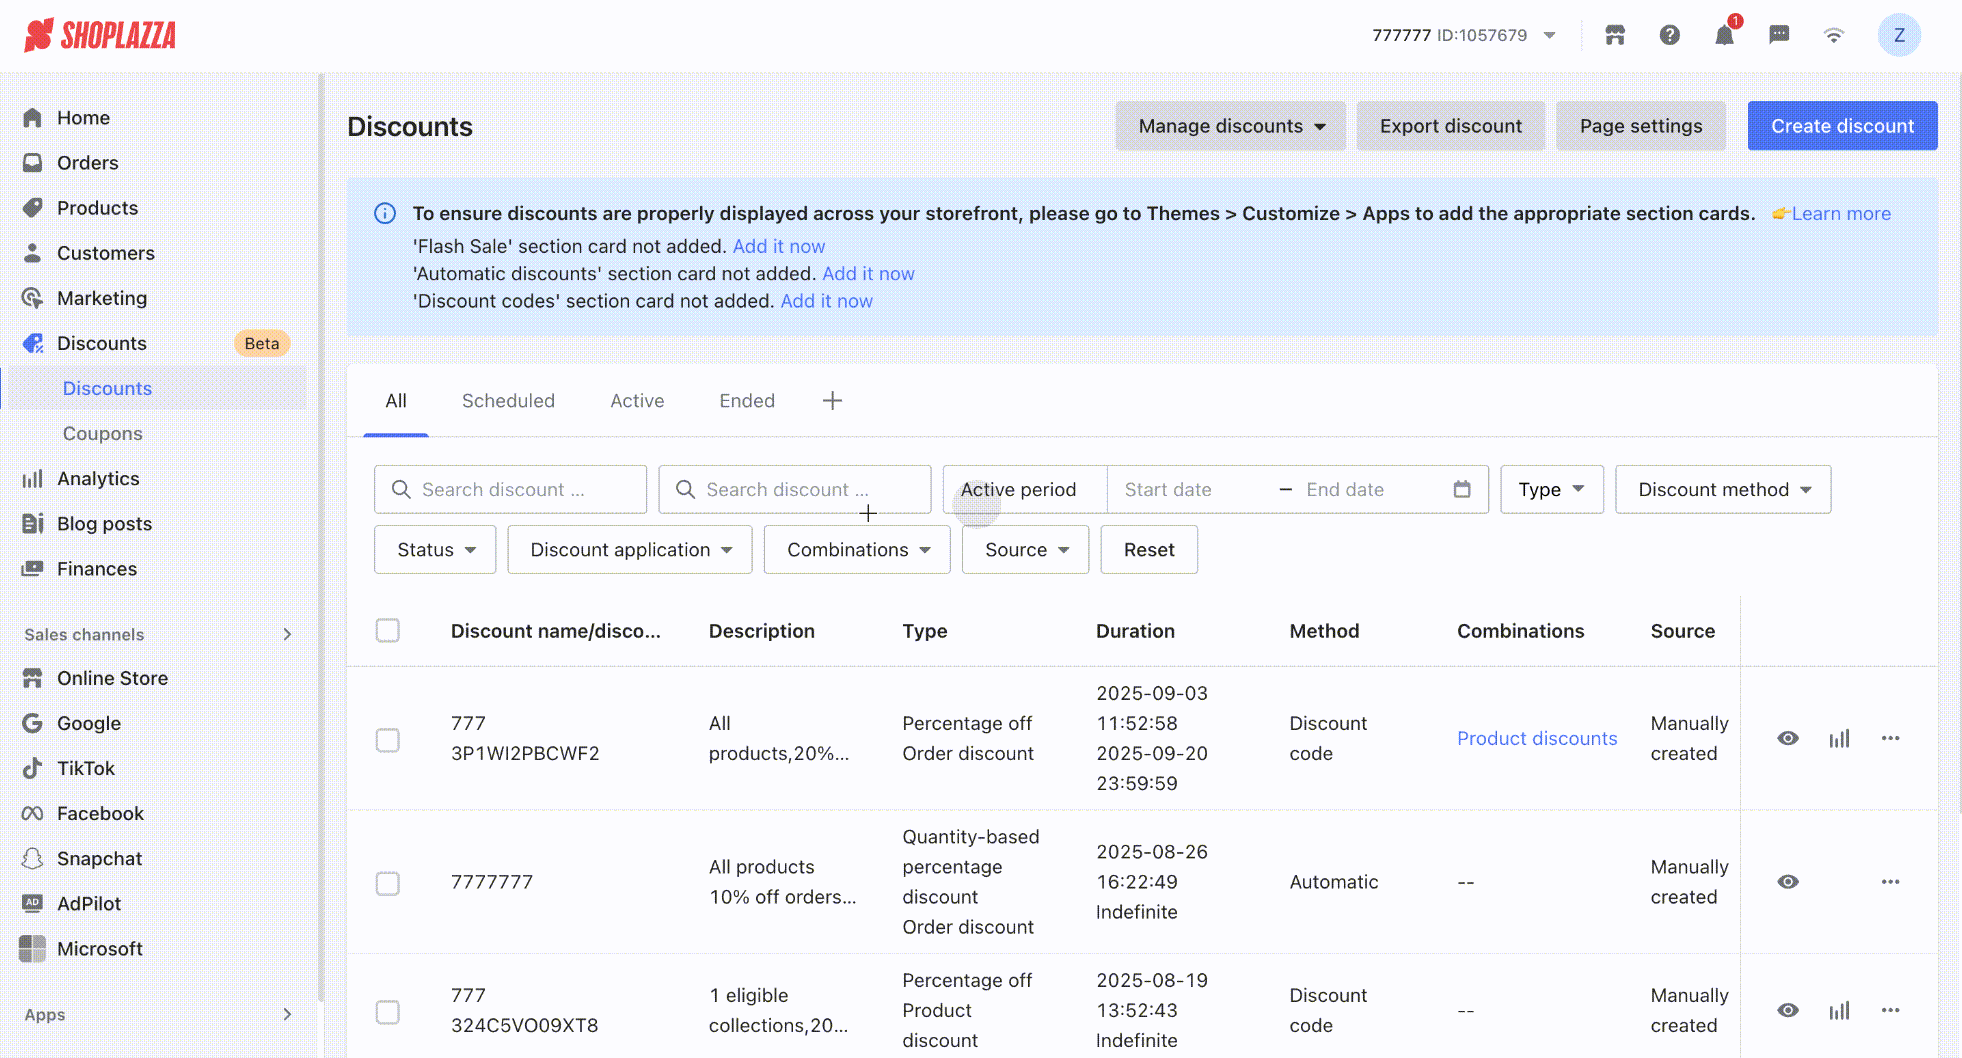Open the Discount method filter dropdown
The width and height of the screenshot is (1962, 1058).
tap(1723, 490)
